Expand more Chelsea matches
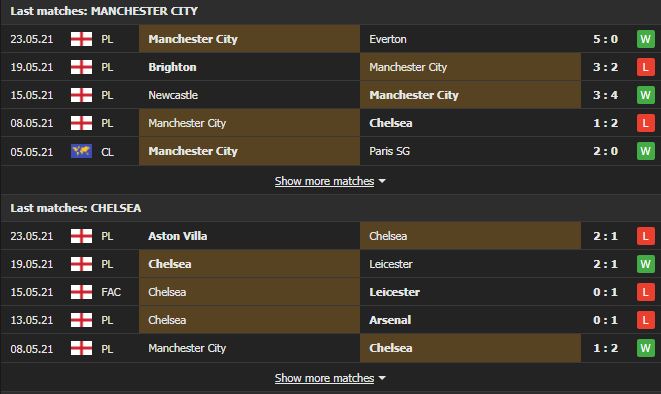The height and width of the screenshot is (394, 661). 324,378
